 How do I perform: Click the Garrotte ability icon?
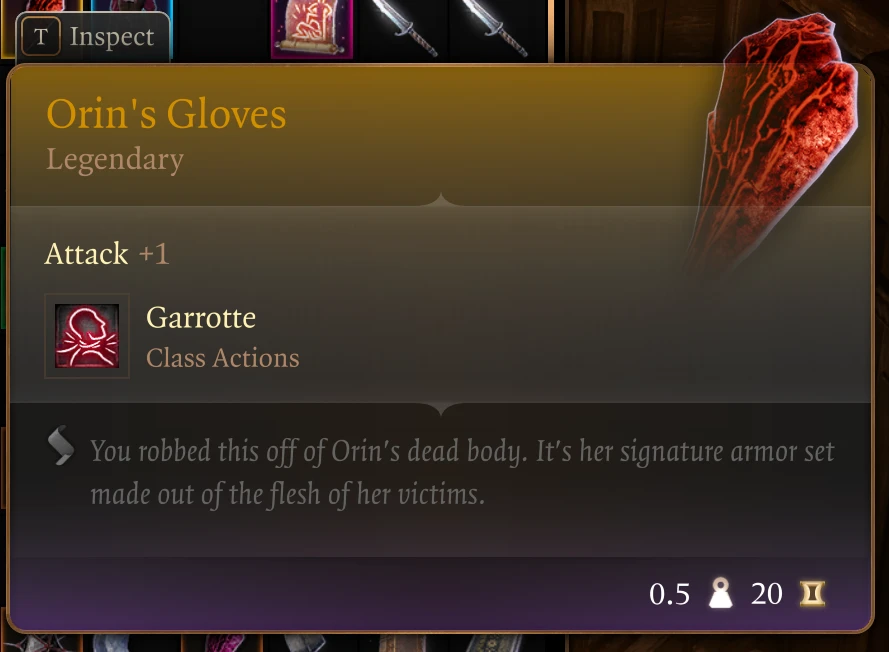point(87,336)
